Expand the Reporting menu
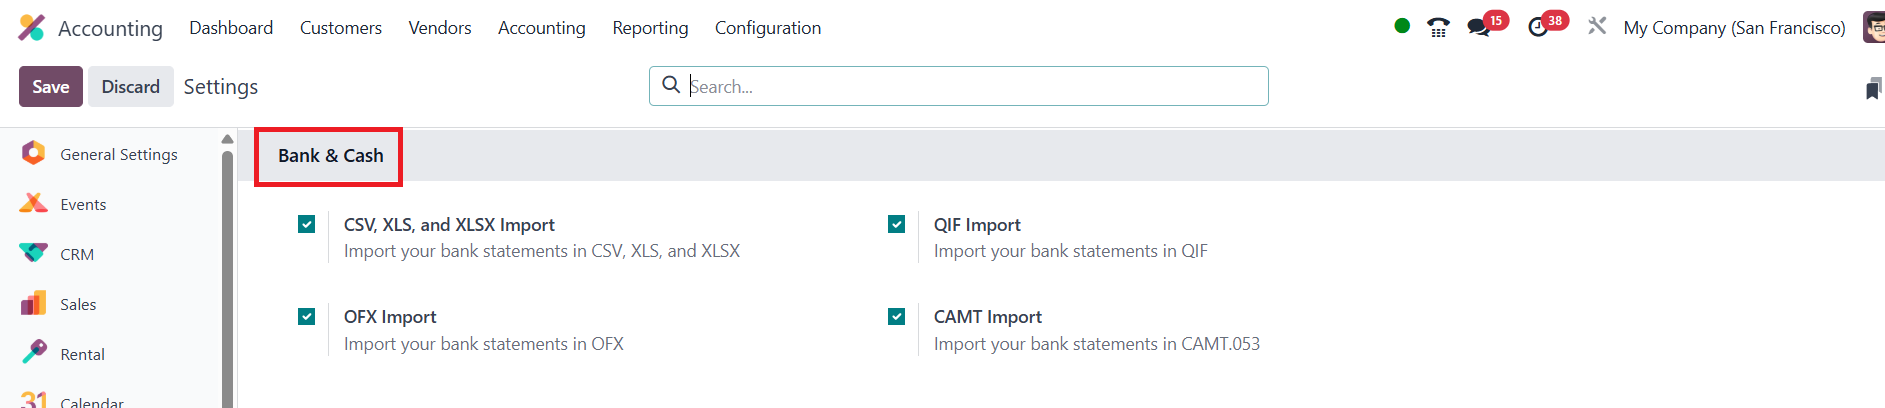 pos(650,28)
